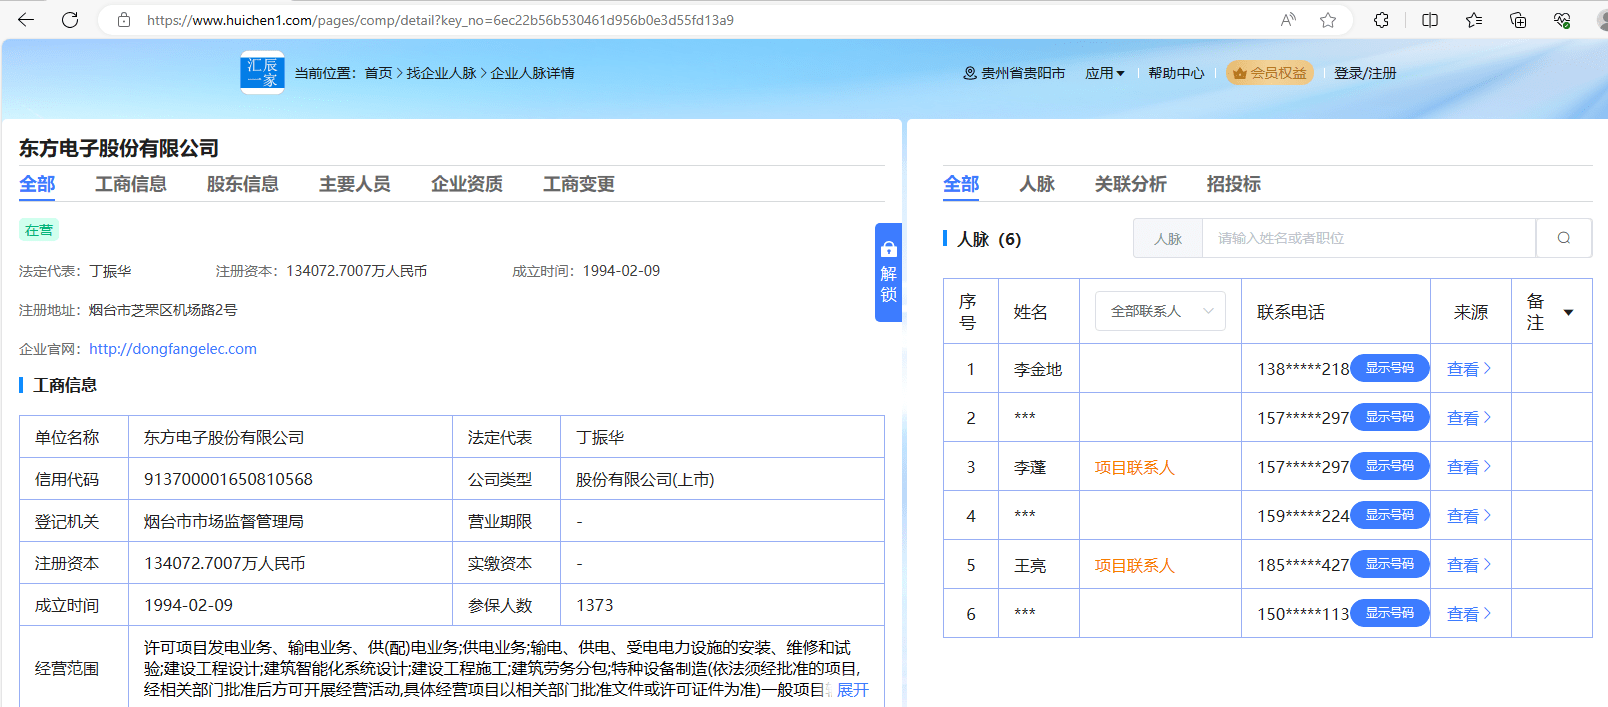Viewport: 1608px width, 707px height.
Task: Click the 找企业人脉 breadcrumb link
Action: (x=441, y=73)
